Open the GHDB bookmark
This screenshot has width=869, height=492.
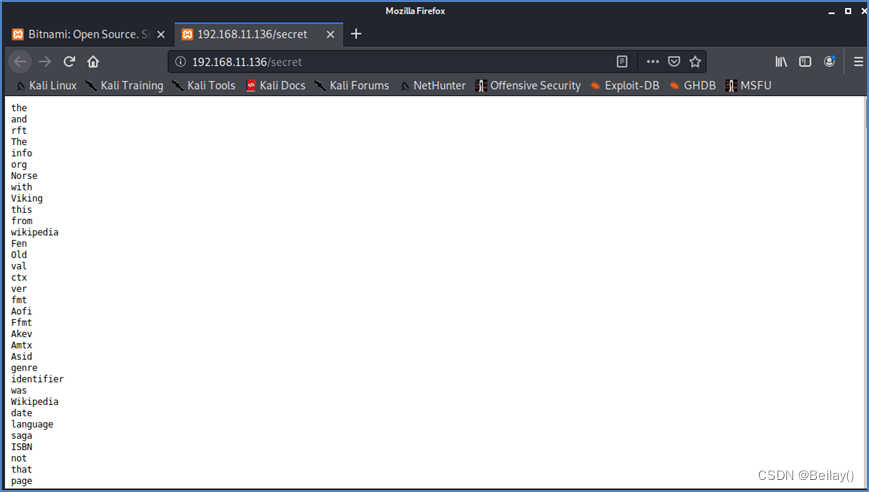click(692, 85)
